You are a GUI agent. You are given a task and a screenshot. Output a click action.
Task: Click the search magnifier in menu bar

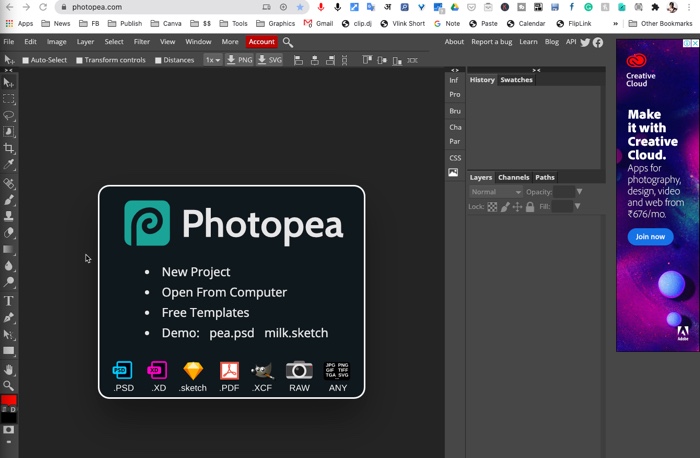[288, 42]
